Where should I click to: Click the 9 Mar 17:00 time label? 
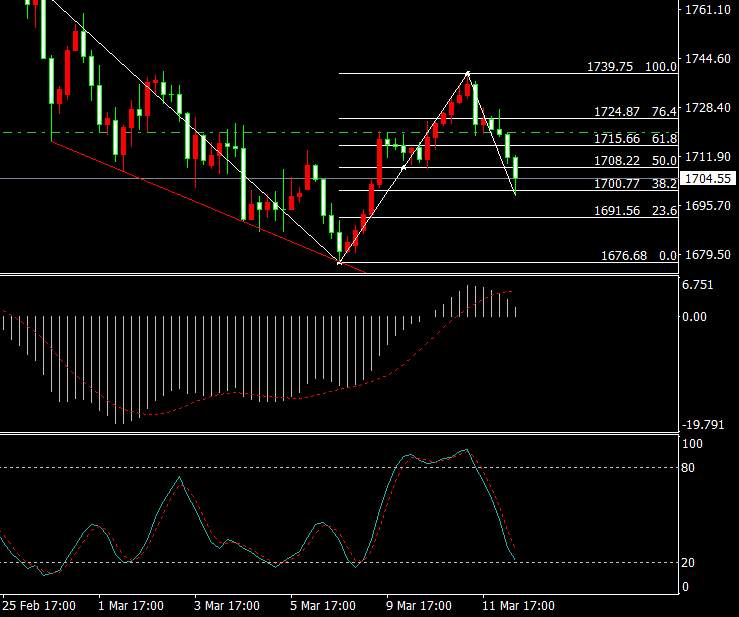point(419,605)
